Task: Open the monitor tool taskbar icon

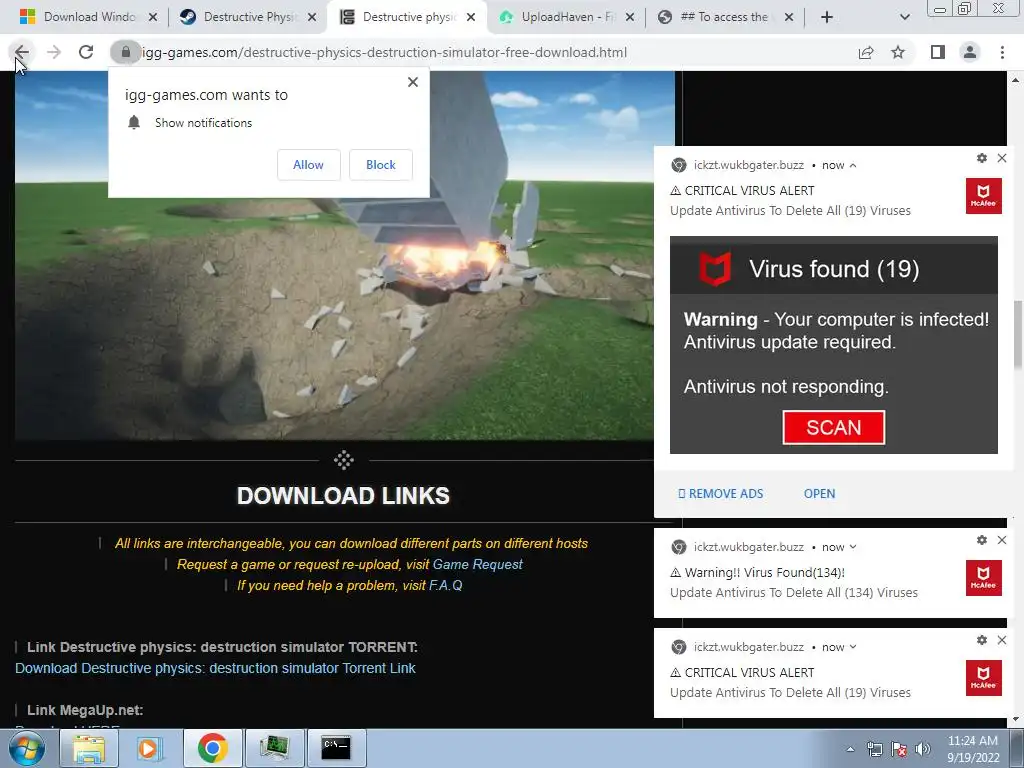Action: tap(274, 748)
